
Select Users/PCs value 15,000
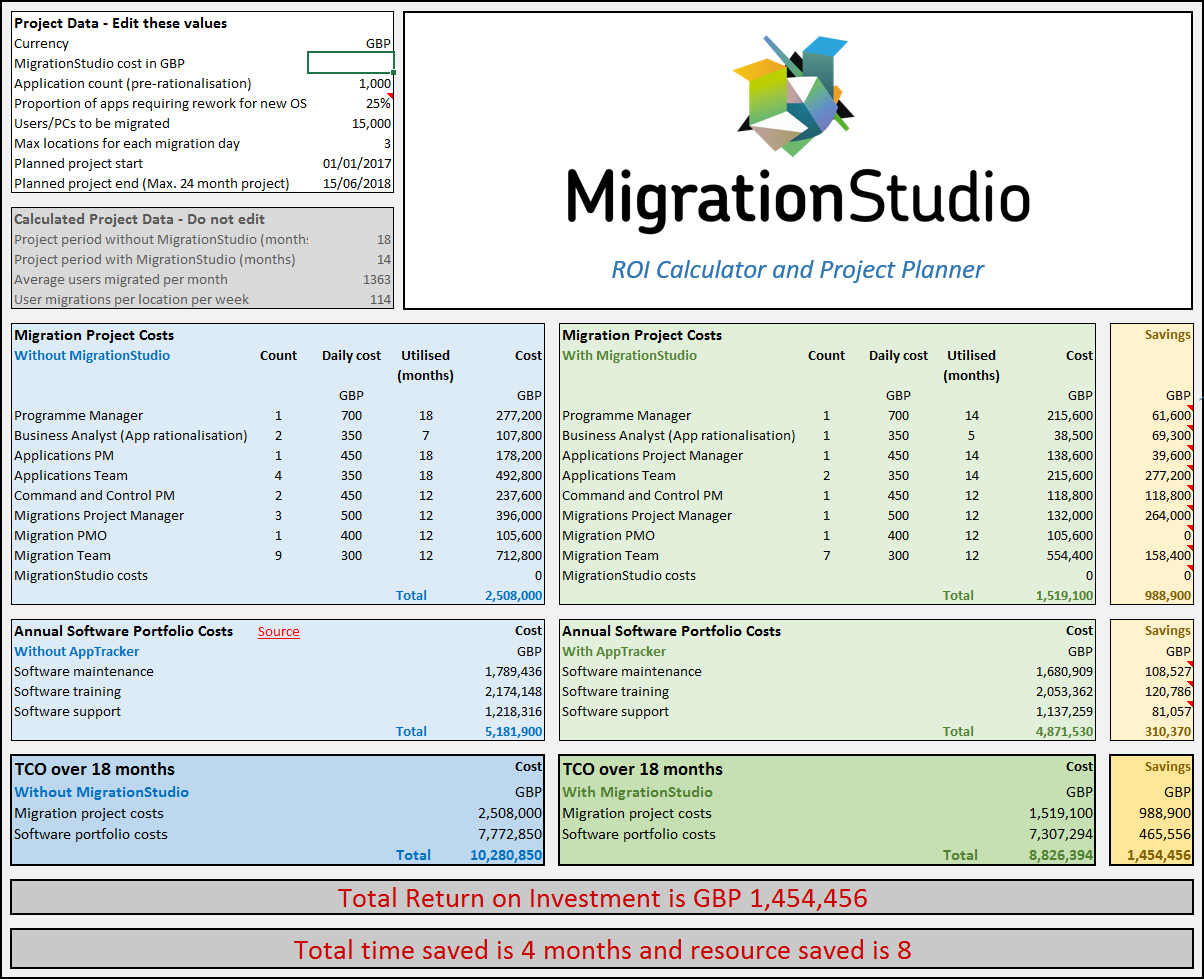[372, 124]
